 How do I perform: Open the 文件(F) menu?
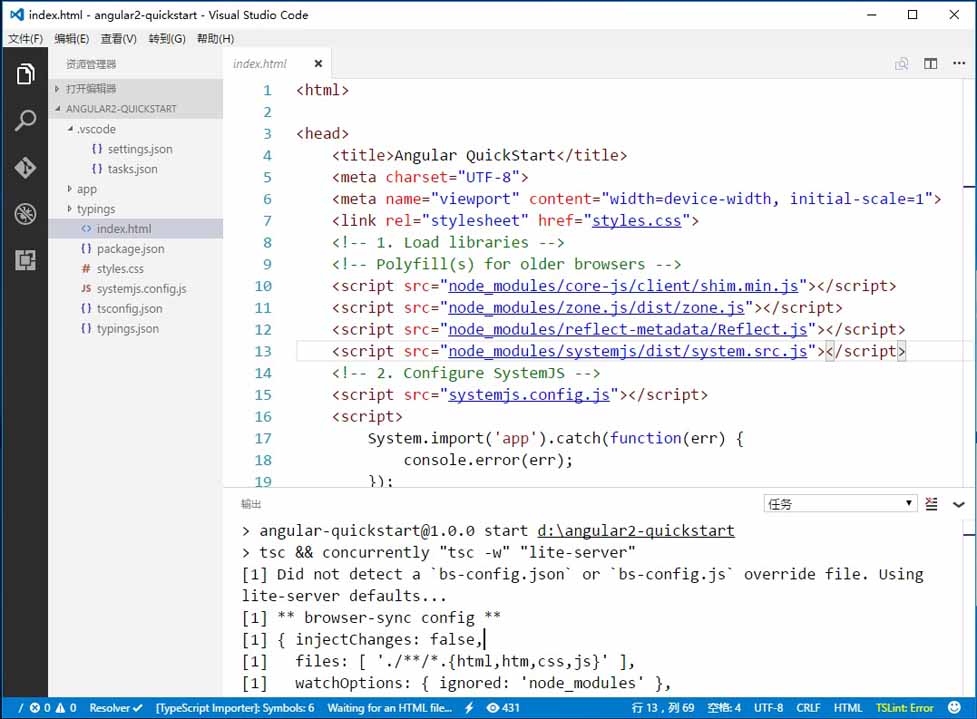click(x=25, y=39)
